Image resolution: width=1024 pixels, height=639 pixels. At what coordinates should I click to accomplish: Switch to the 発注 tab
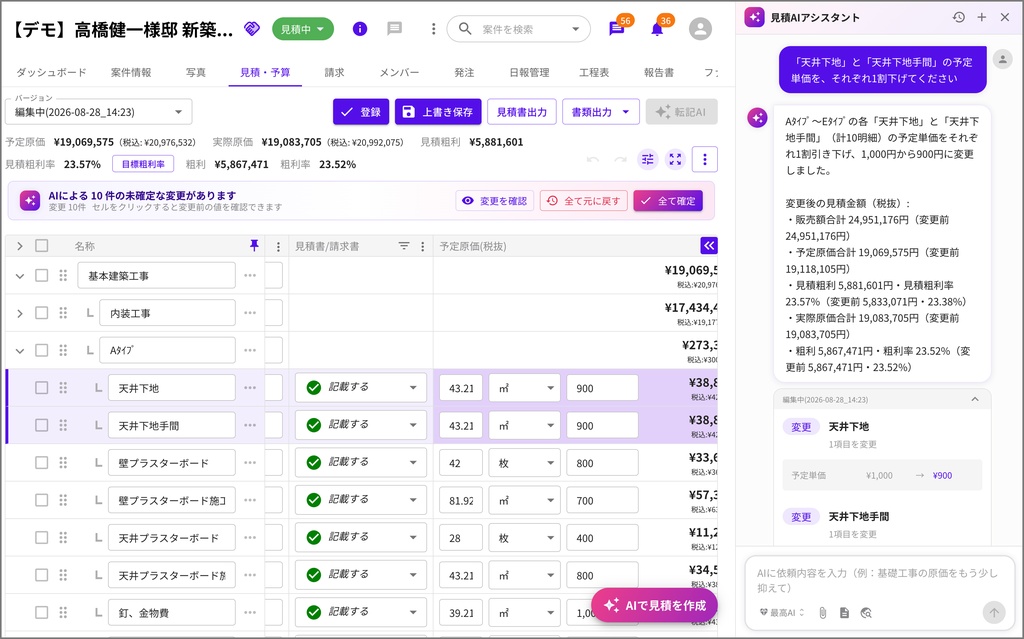tap(464, 73)
